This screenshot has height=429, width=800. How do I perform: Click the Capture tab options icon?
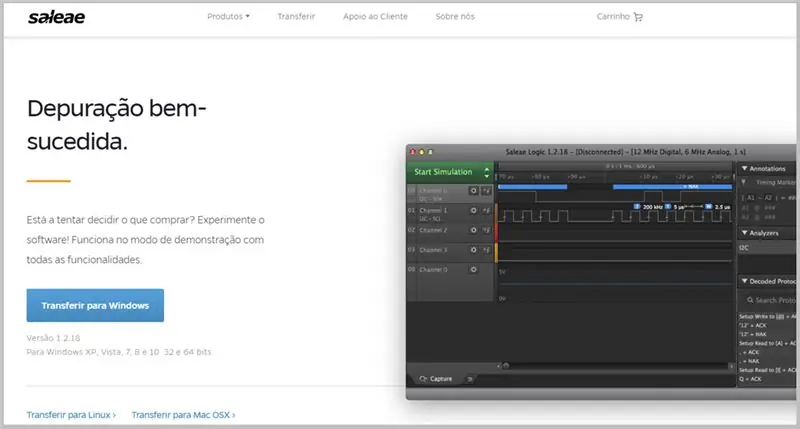[x=469, y=379]
